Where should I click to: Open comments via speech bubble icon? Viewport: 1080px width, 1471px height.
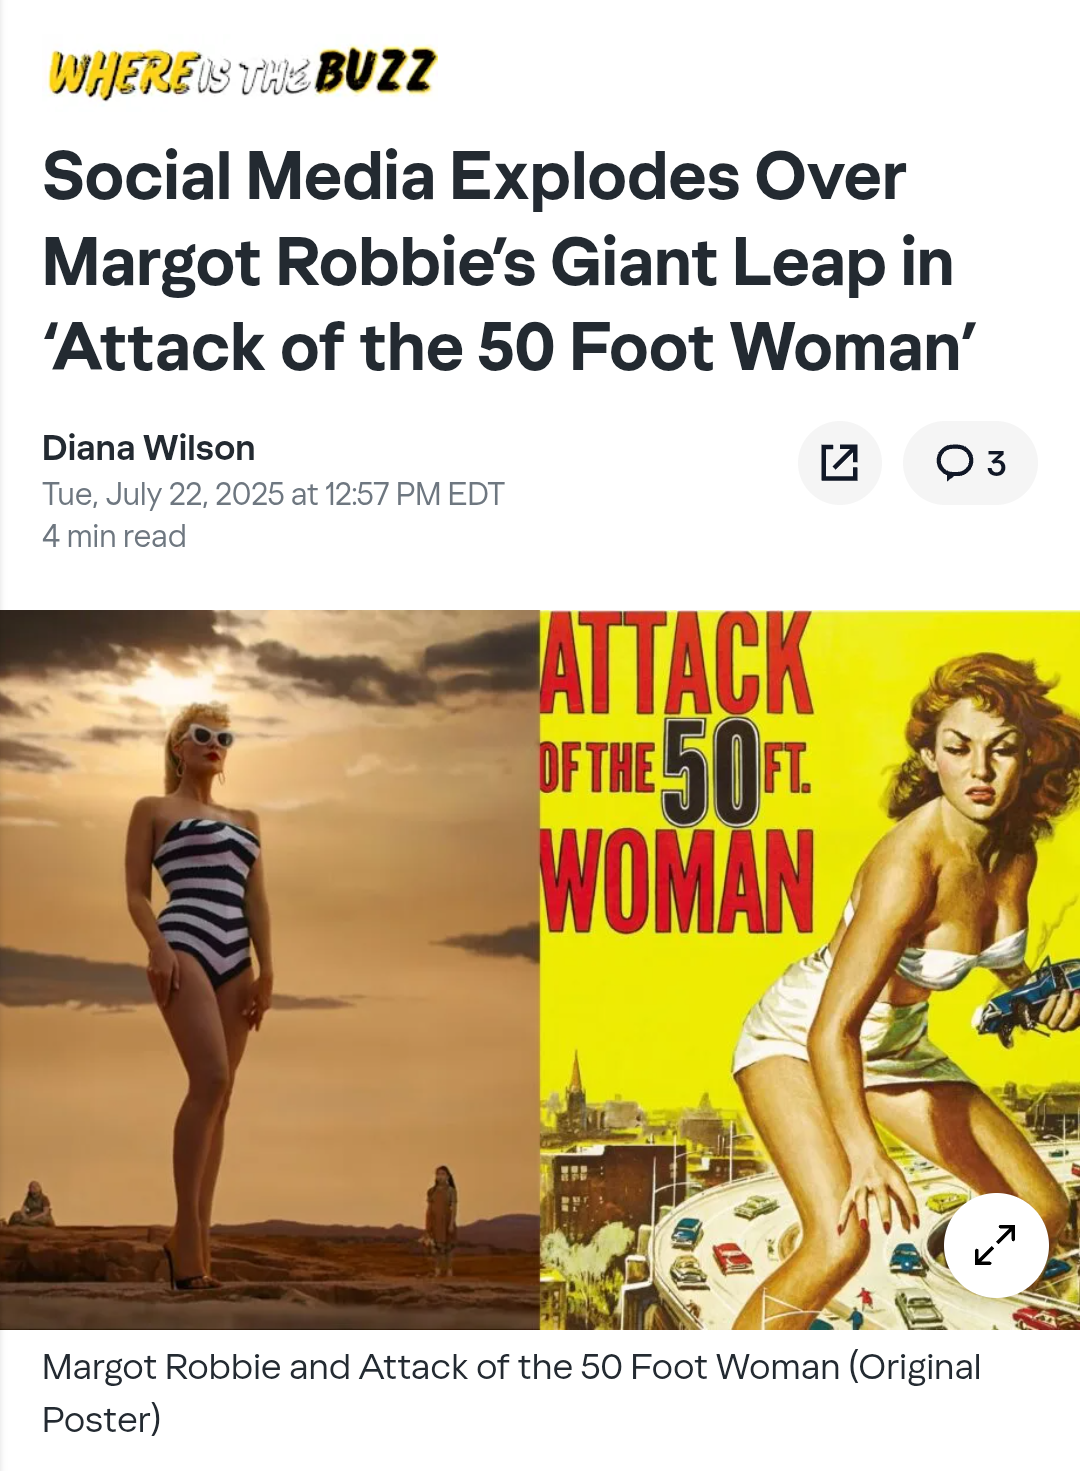click(954, 462)
